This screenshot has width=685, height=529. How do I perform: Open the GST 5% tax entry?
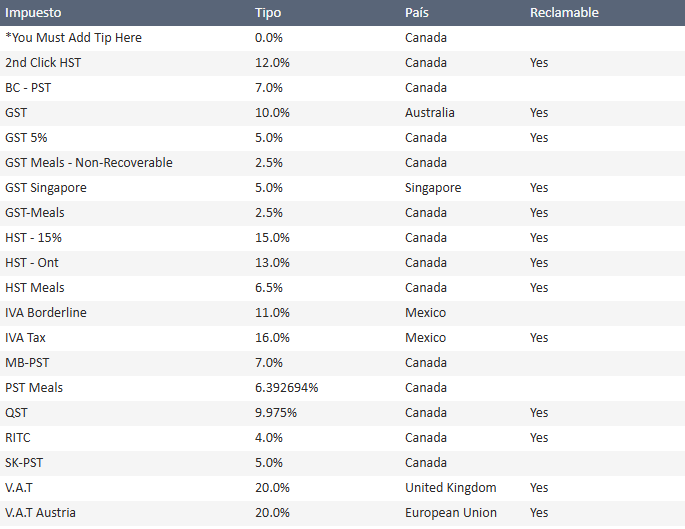342,138
